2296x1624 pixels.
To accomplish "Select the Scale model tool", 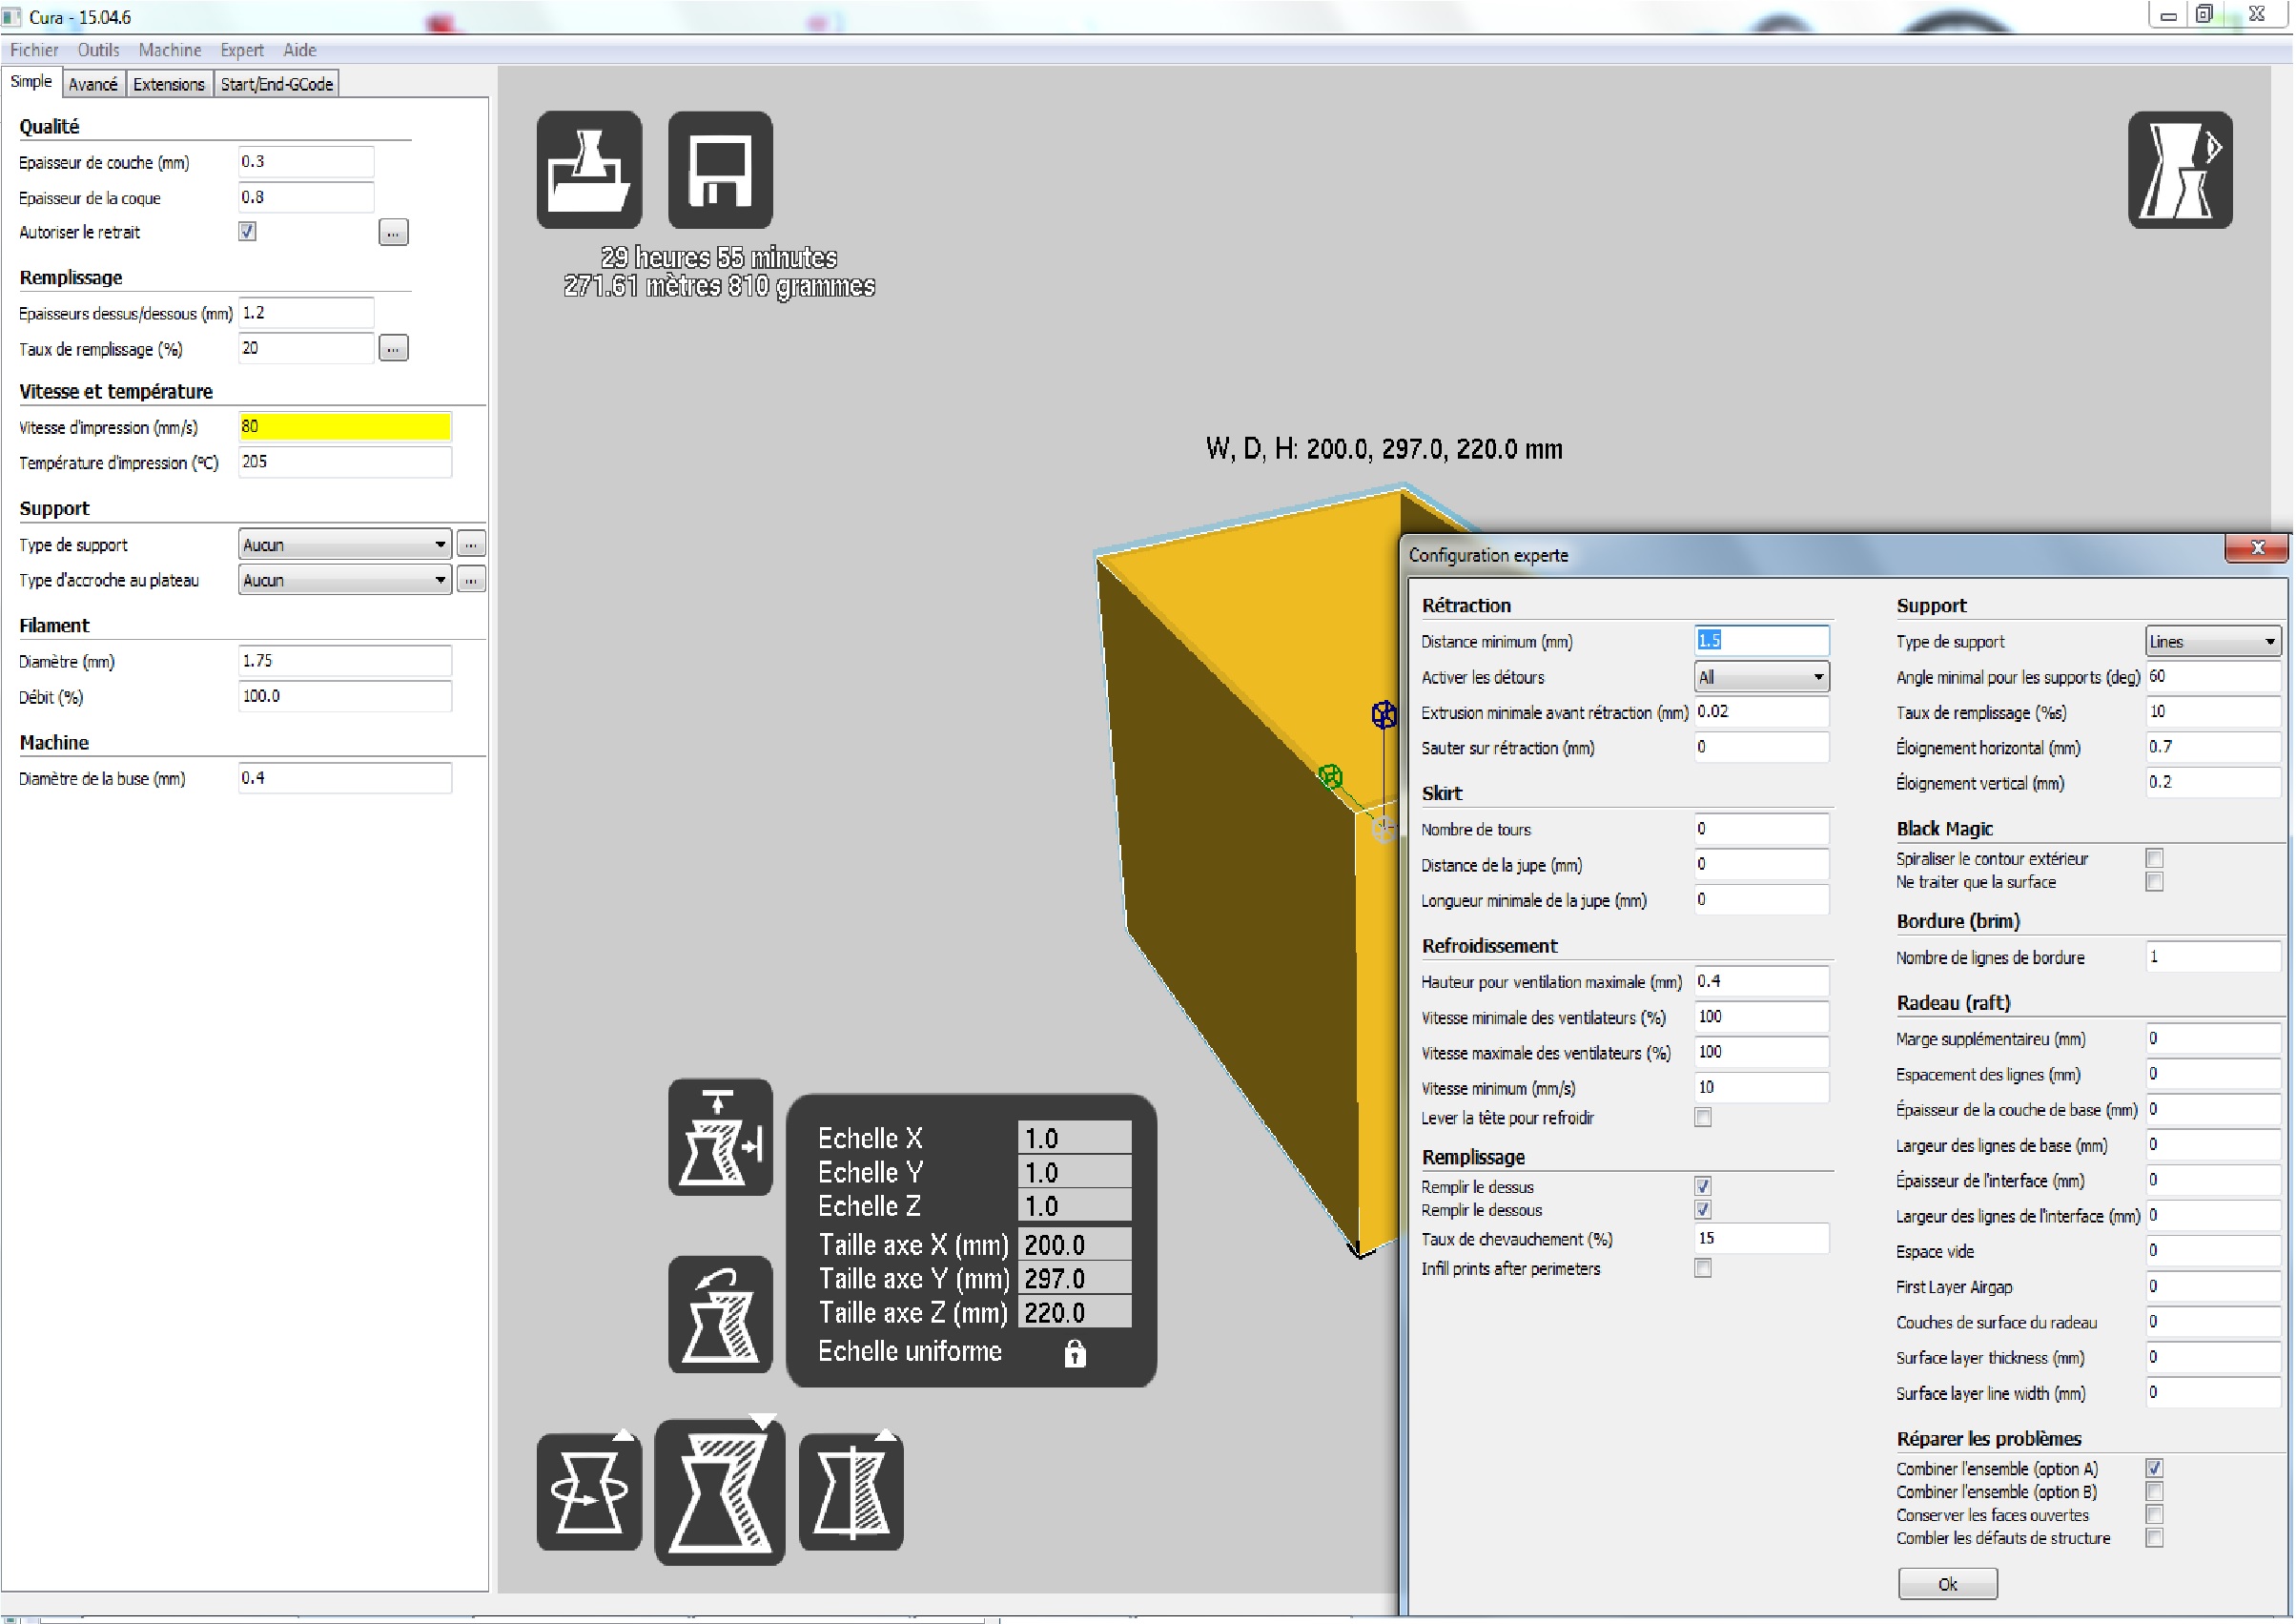I will (720, 1491).
